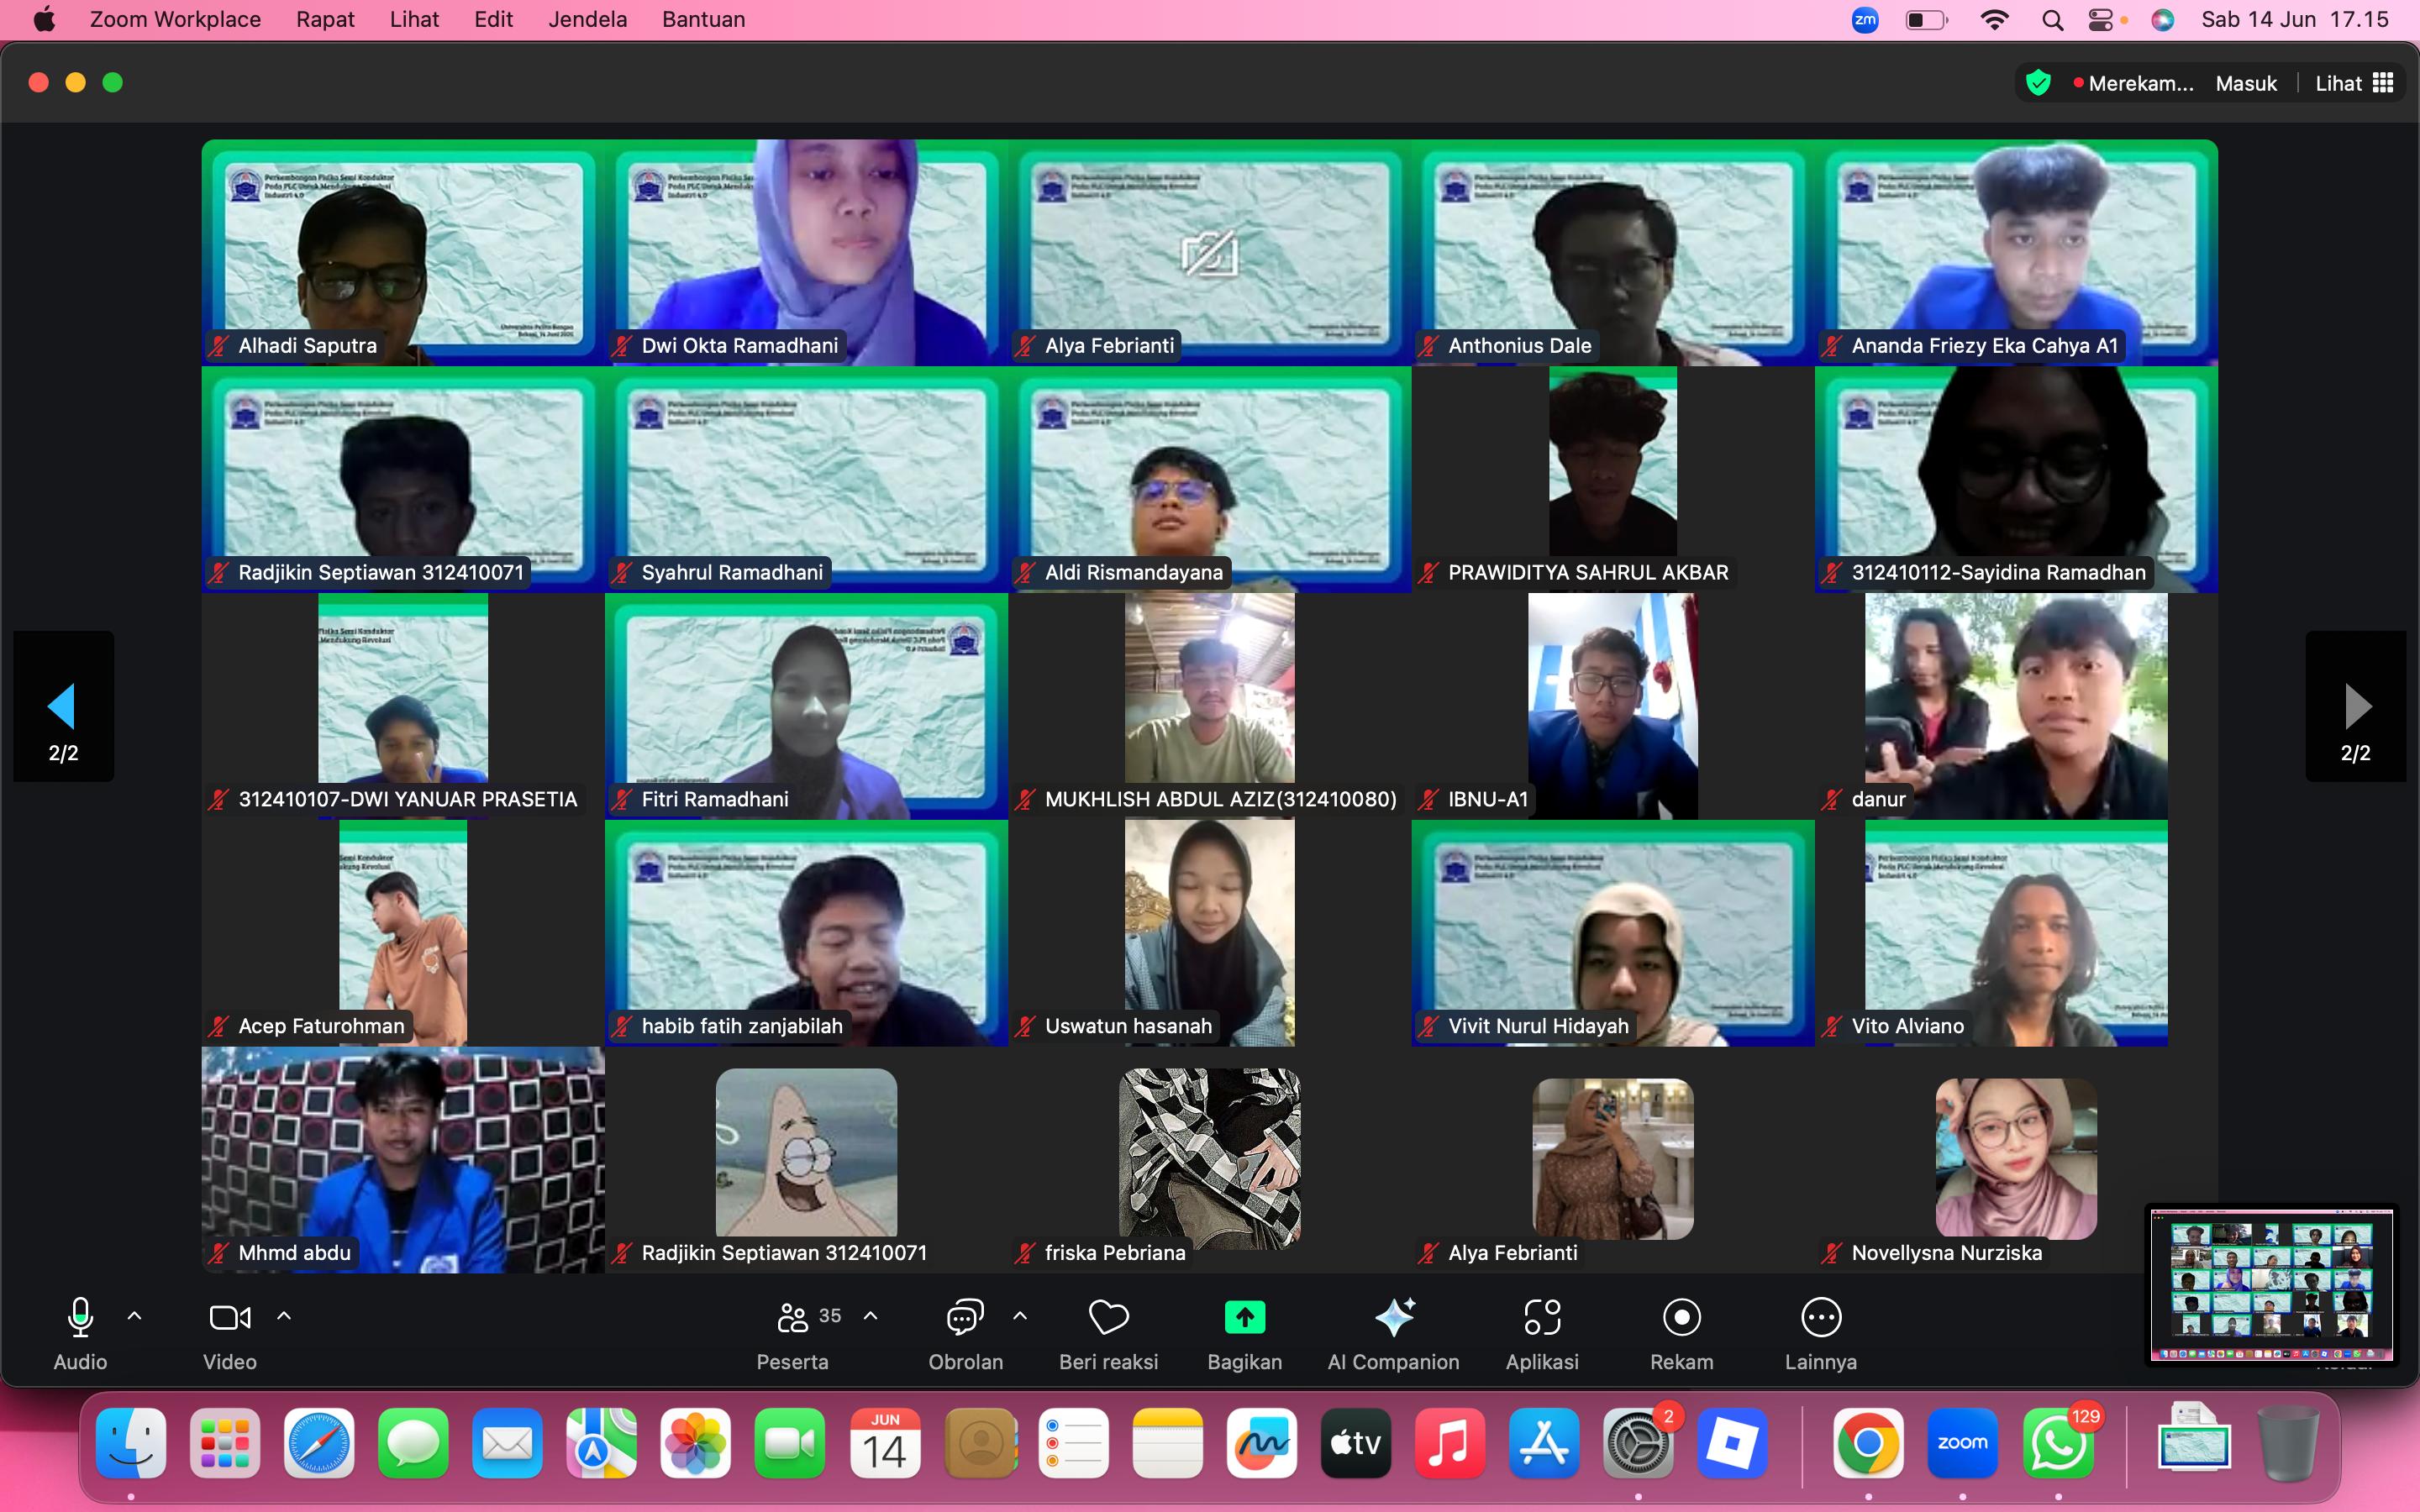Click the Masuk sign-in button
The image size is (2420, 1512).
[2245, 84]
